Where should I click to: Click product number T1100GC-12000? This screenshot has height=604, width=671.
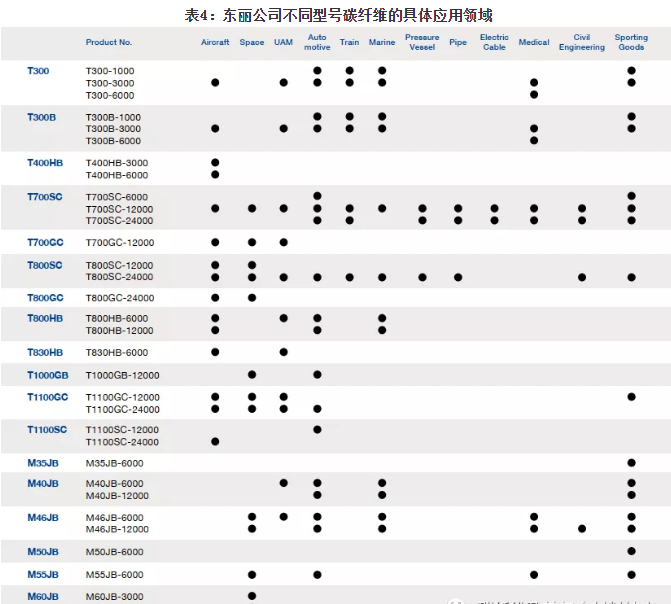pos(122,397)
